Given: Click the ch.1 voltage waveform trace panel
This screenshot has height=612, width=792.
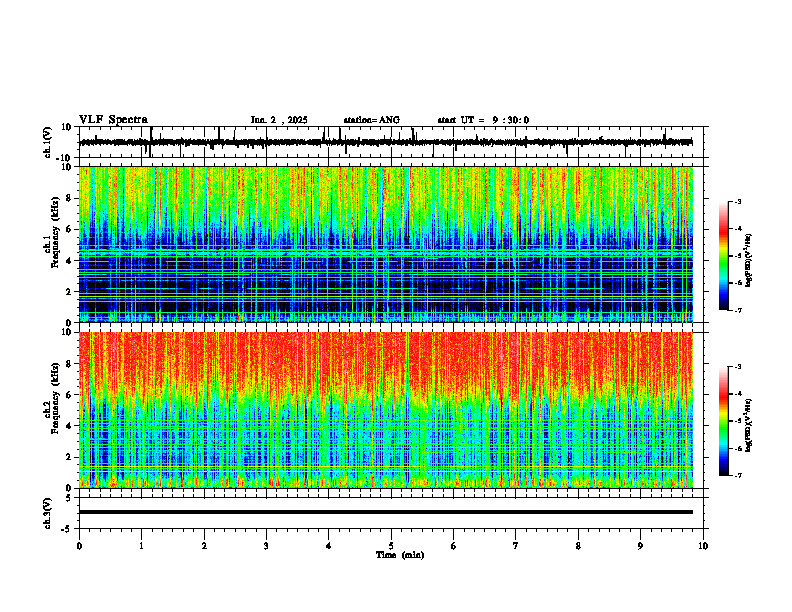Looking at the screenshot, I should [391, 142].
